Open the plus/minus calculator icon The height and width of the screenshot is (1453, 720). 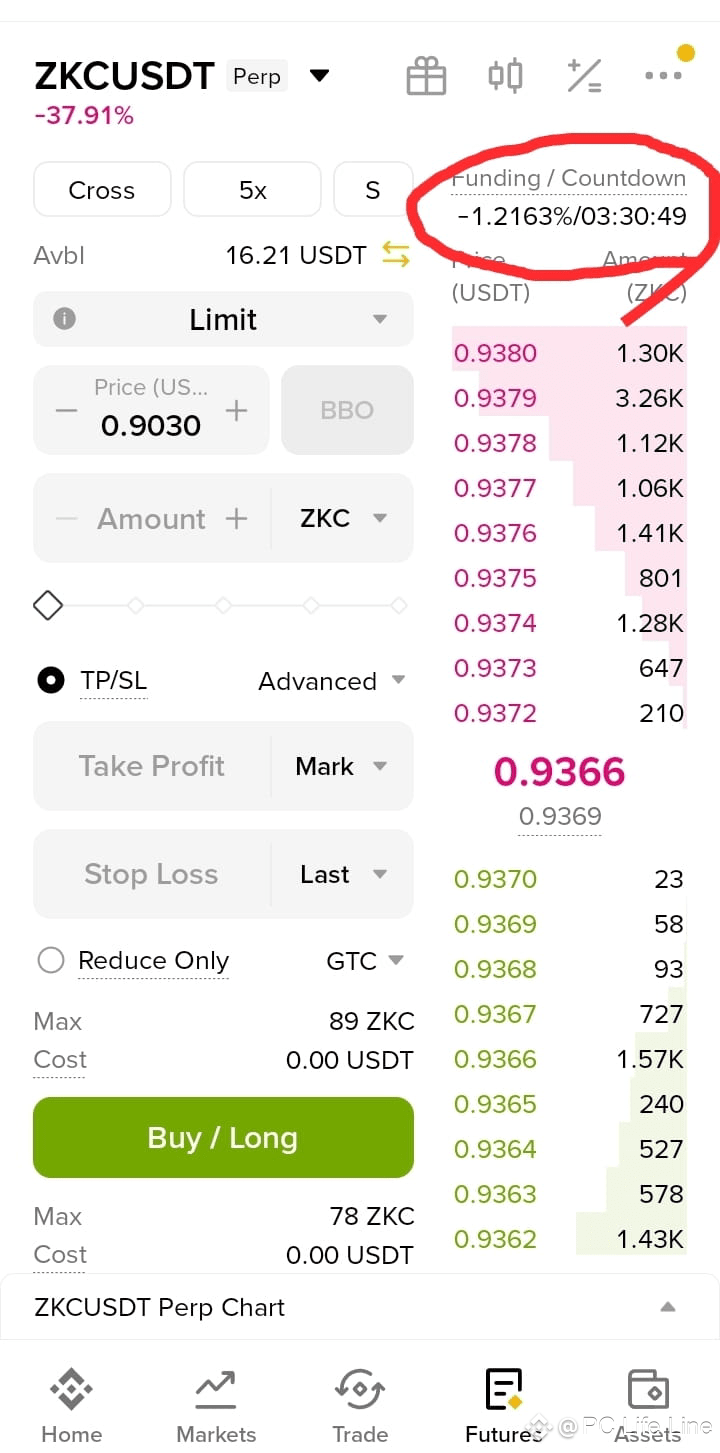point(584,76)
